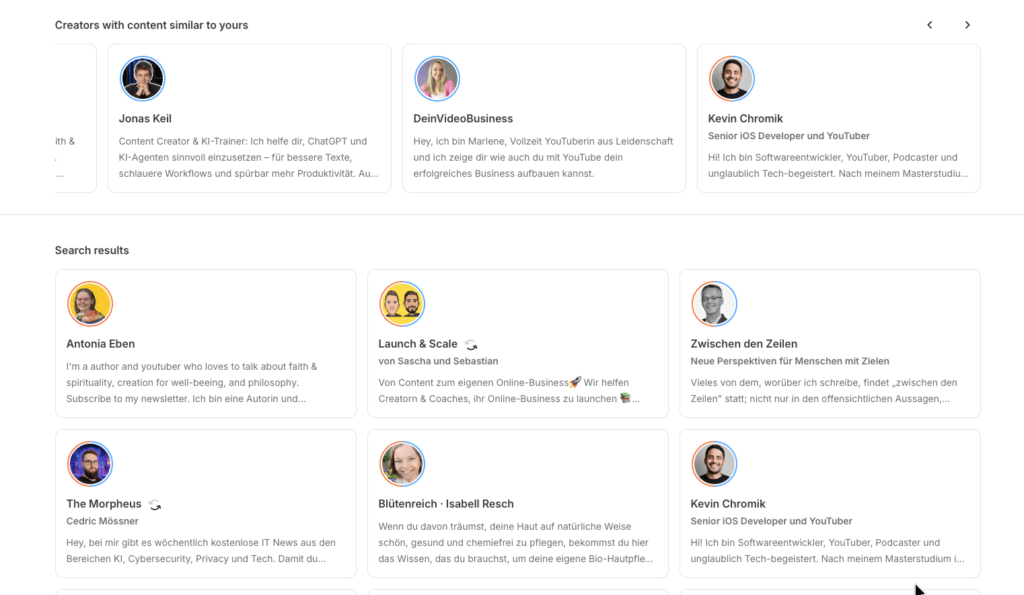Click the badge icon beside The Morpheus

155,505
